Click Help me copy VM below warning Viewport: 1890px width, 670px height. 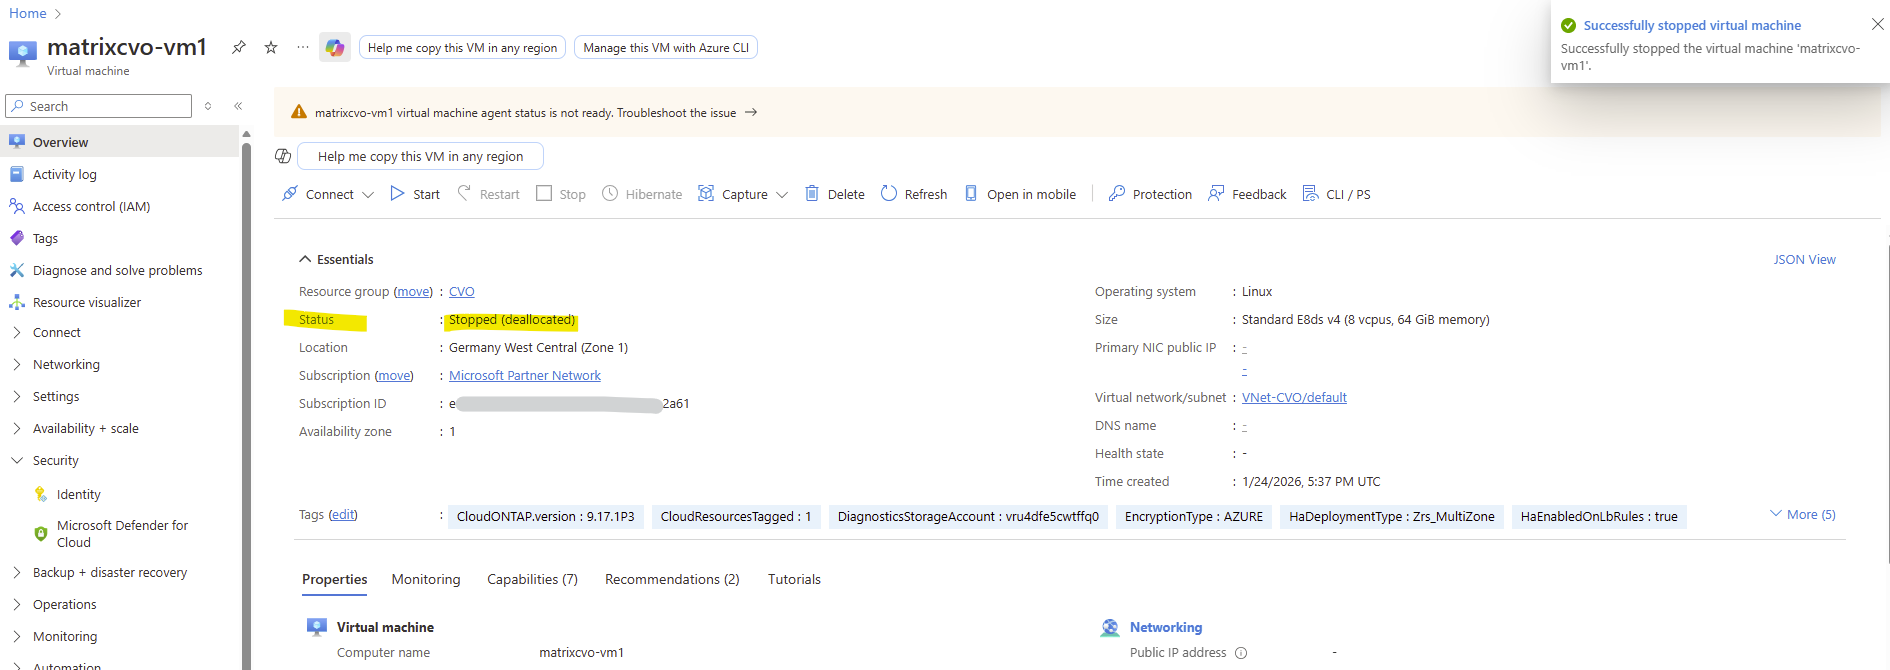[420, 156]
